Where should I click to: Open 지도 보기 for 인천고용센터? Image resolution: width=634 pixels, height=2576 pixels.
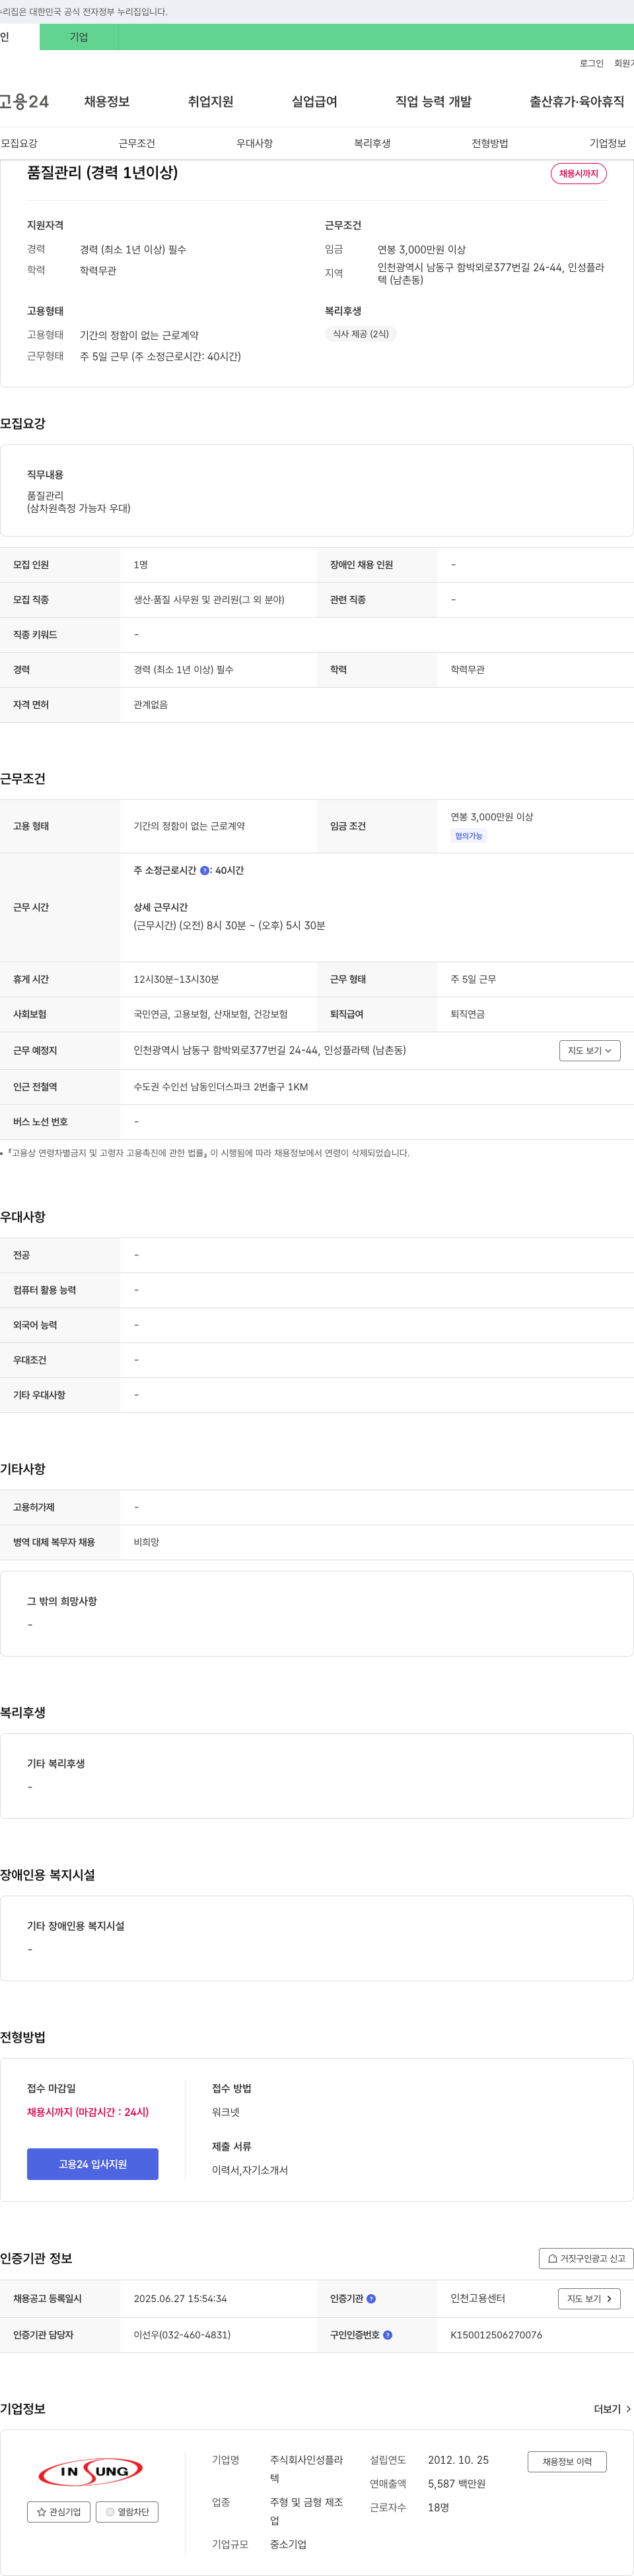pyautogui.click(x=589, y=2298)
